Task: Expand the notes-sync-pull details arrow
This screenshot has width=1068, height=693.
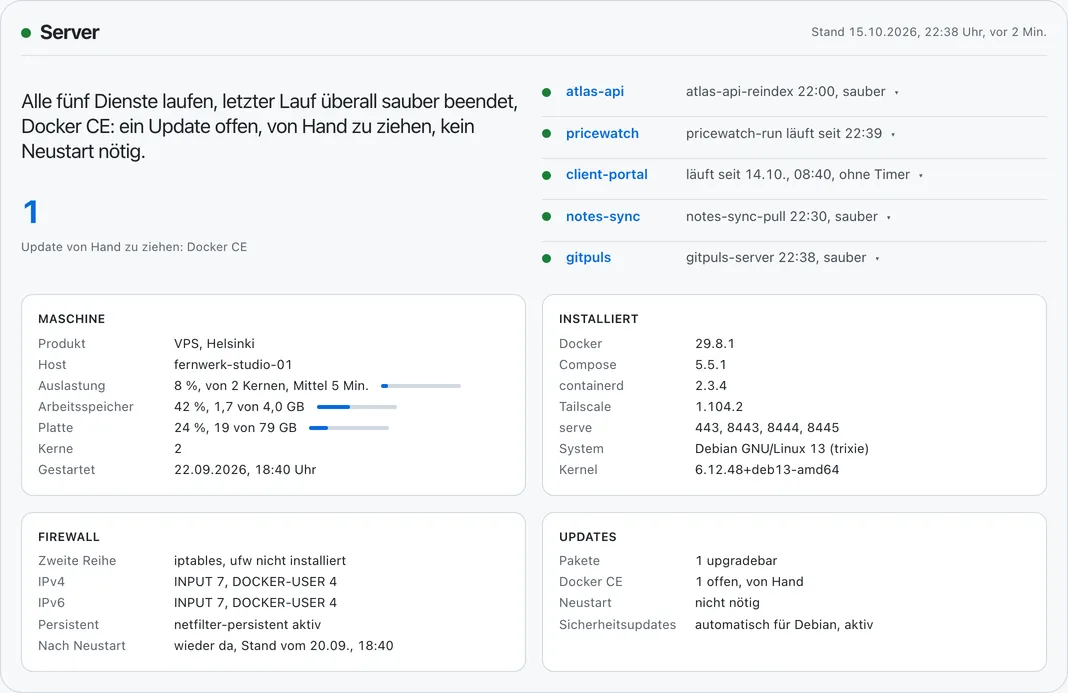Action: coord(889,217)
